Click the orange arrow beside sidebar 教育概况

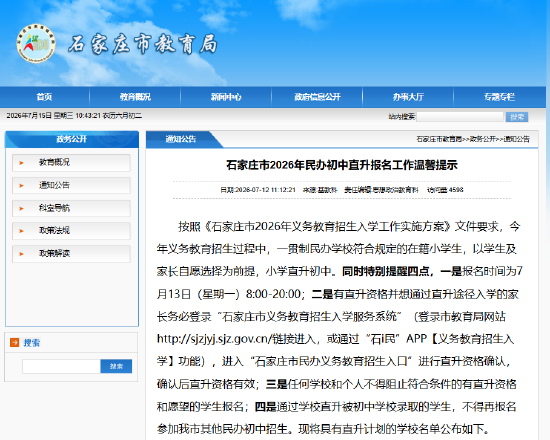21,163
